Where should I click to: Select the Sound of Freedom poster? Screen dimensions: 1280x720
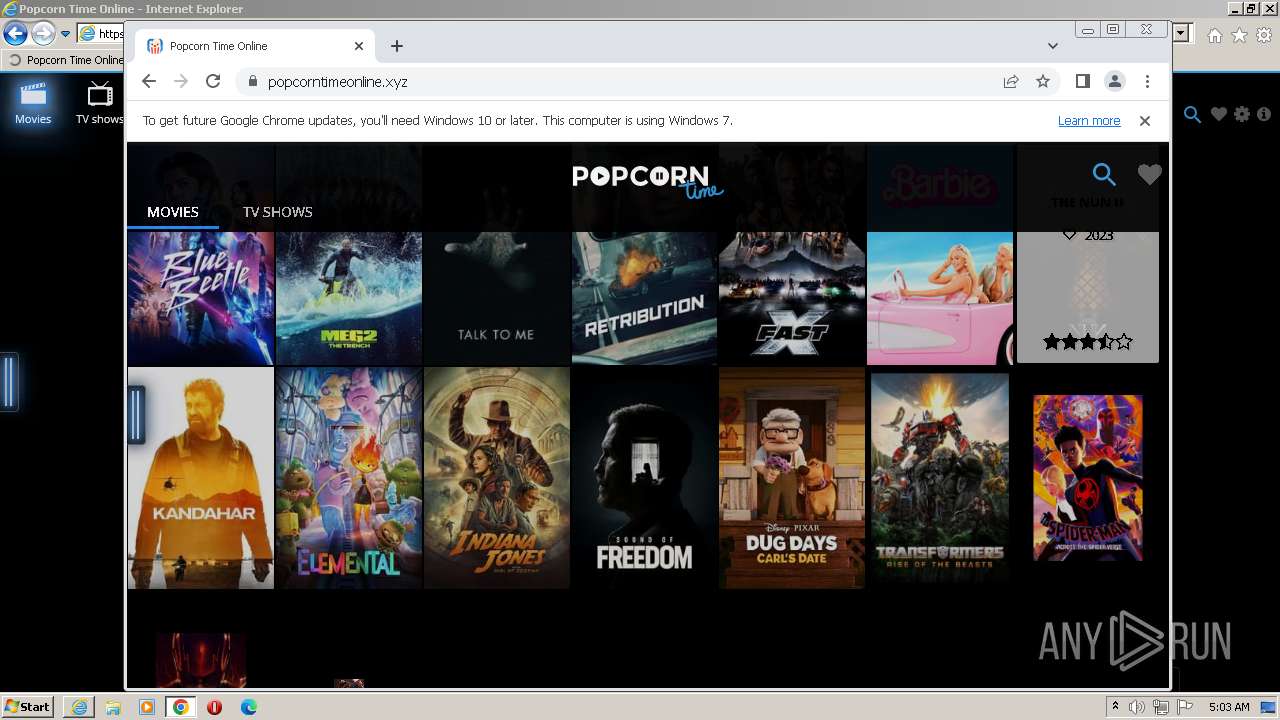[x=644, y=478]
